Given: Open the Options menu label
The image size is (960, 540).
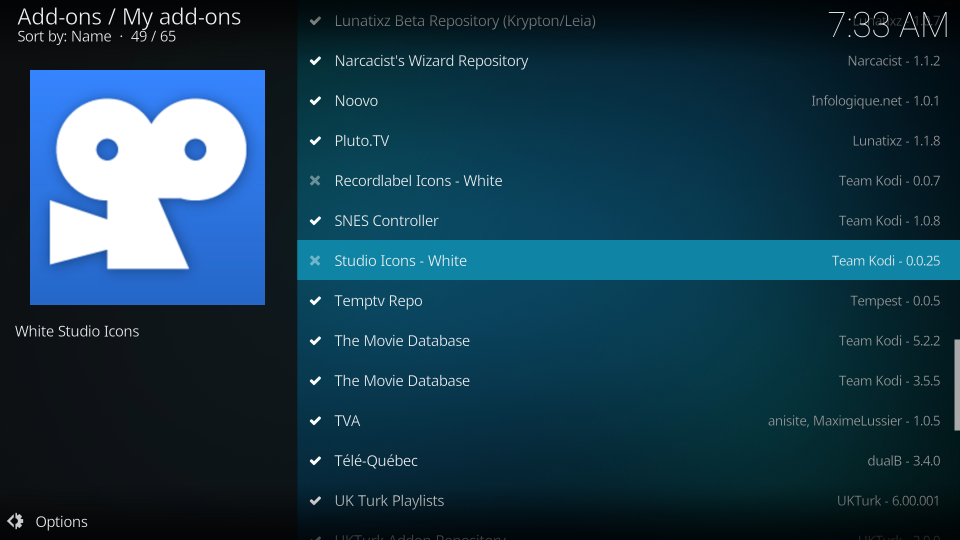Looking at the screenshot, I should [x=61, y=522].
